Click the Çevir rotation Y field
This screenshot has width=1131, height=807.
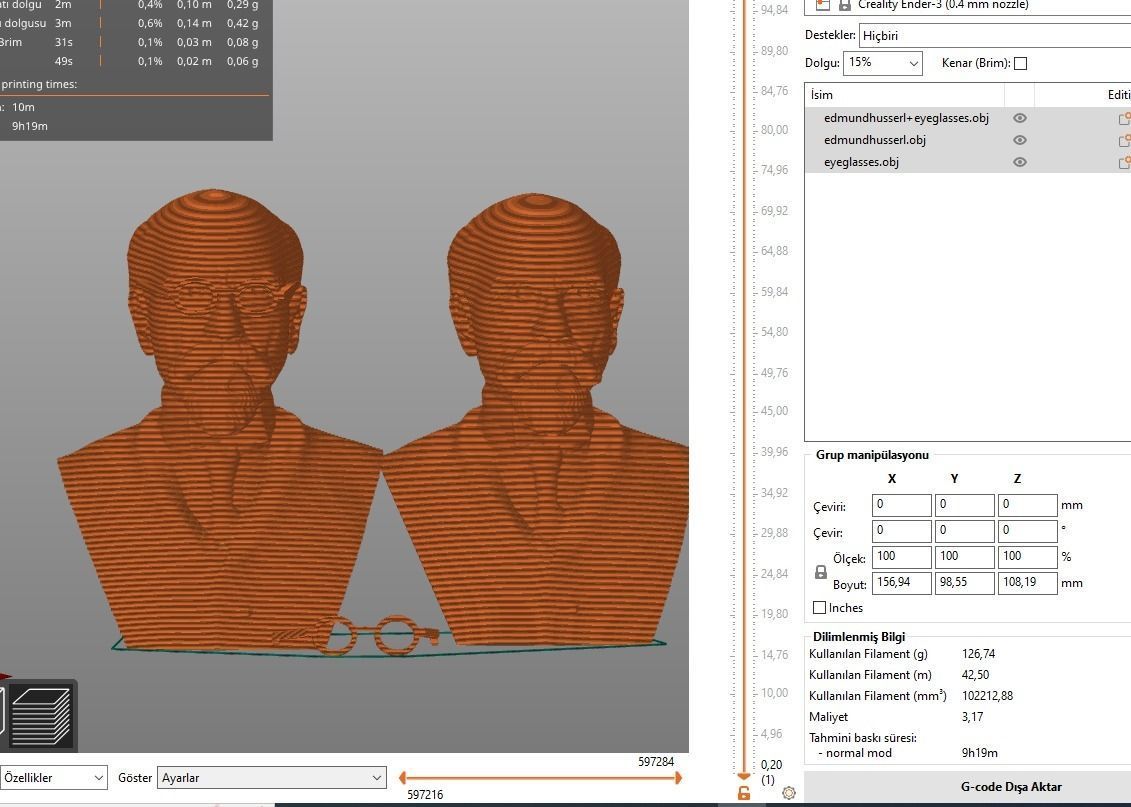pyautogui.click(x=964, y=531)
